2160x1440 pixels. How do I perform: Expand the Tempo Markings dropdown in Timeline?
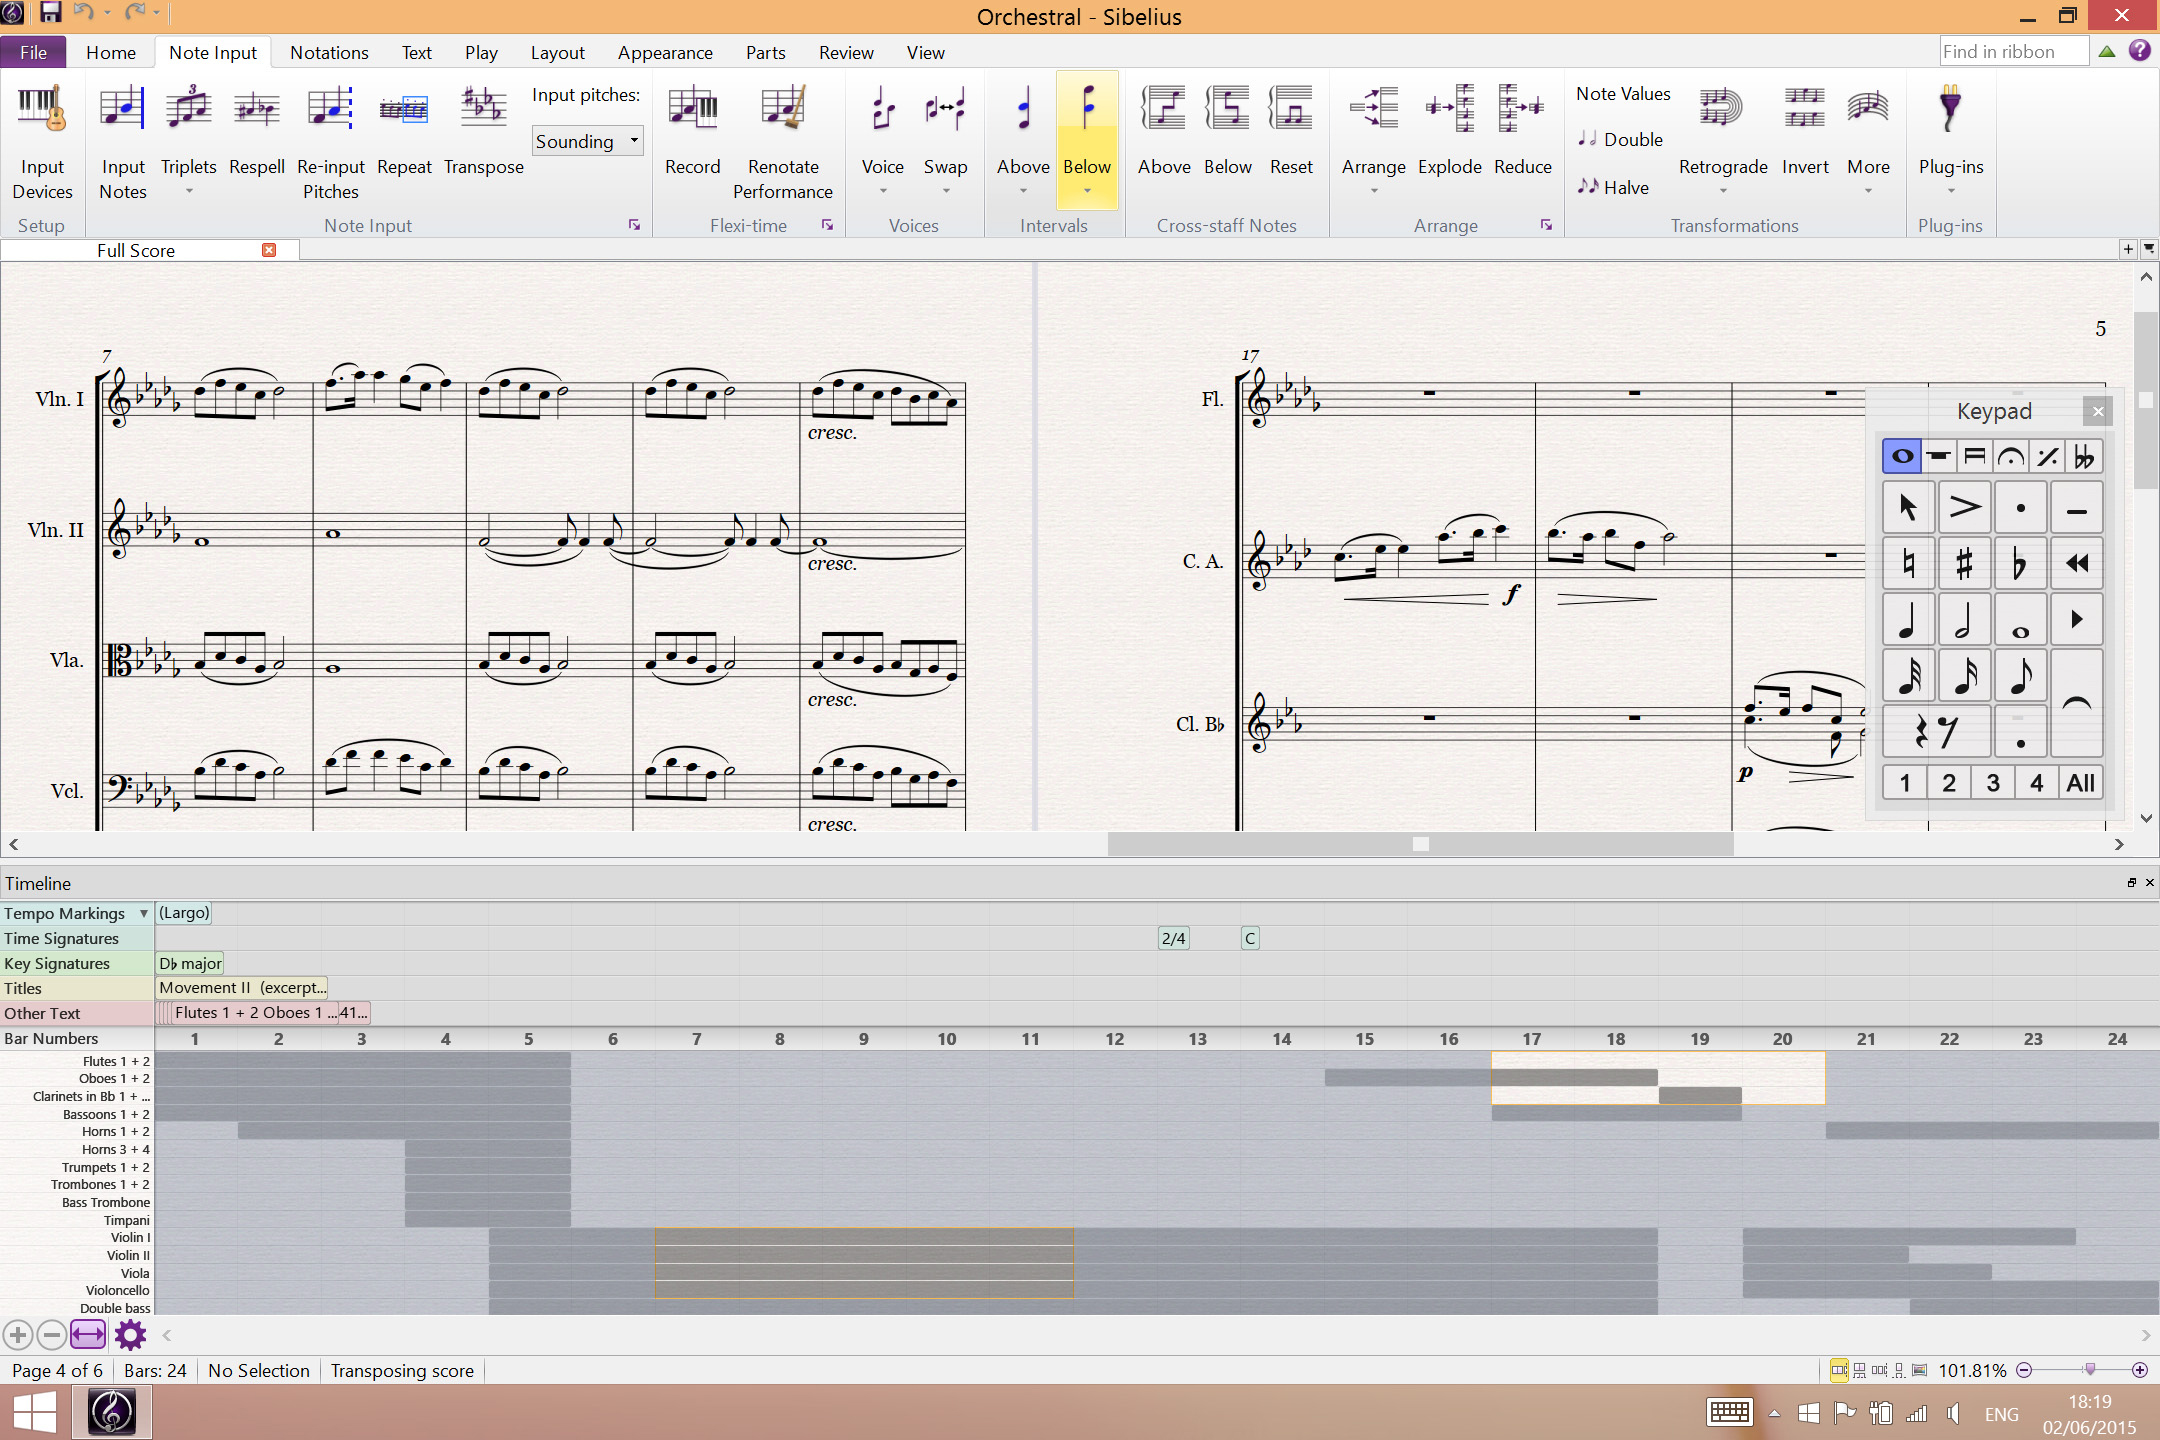tap(143, 913)
